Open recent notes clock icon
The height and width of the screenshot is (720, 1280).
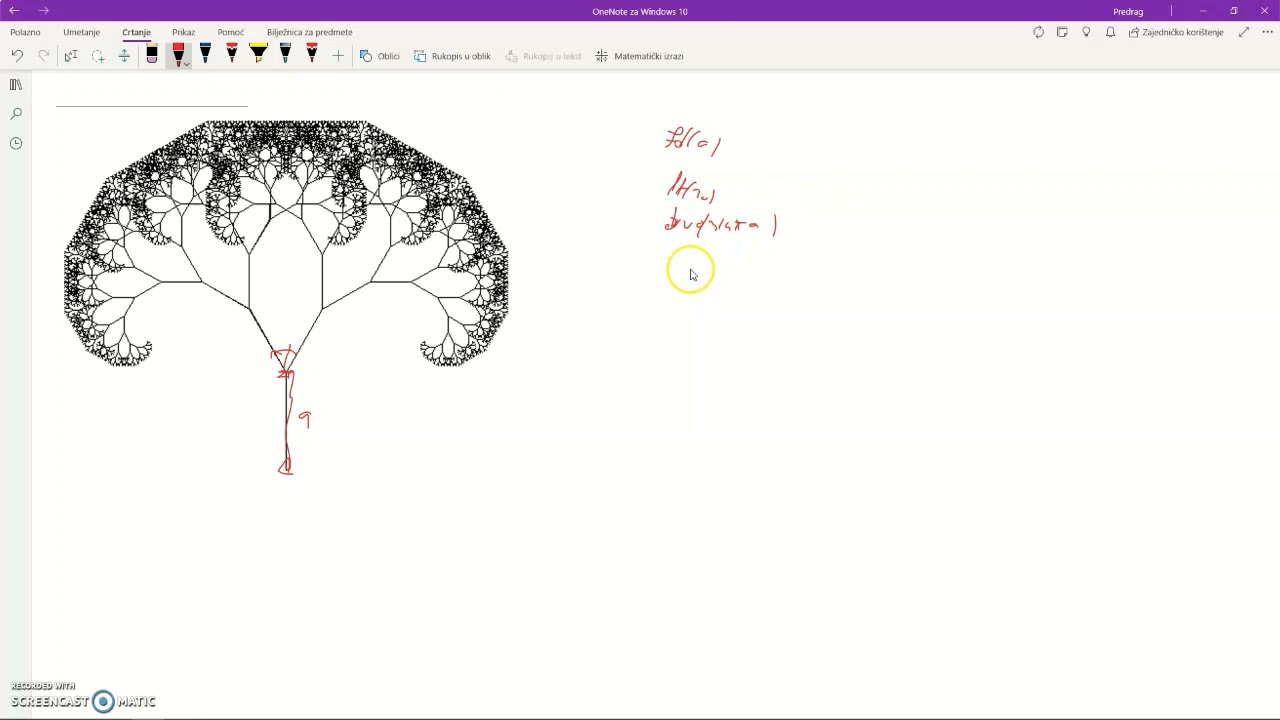click(16, 143)
